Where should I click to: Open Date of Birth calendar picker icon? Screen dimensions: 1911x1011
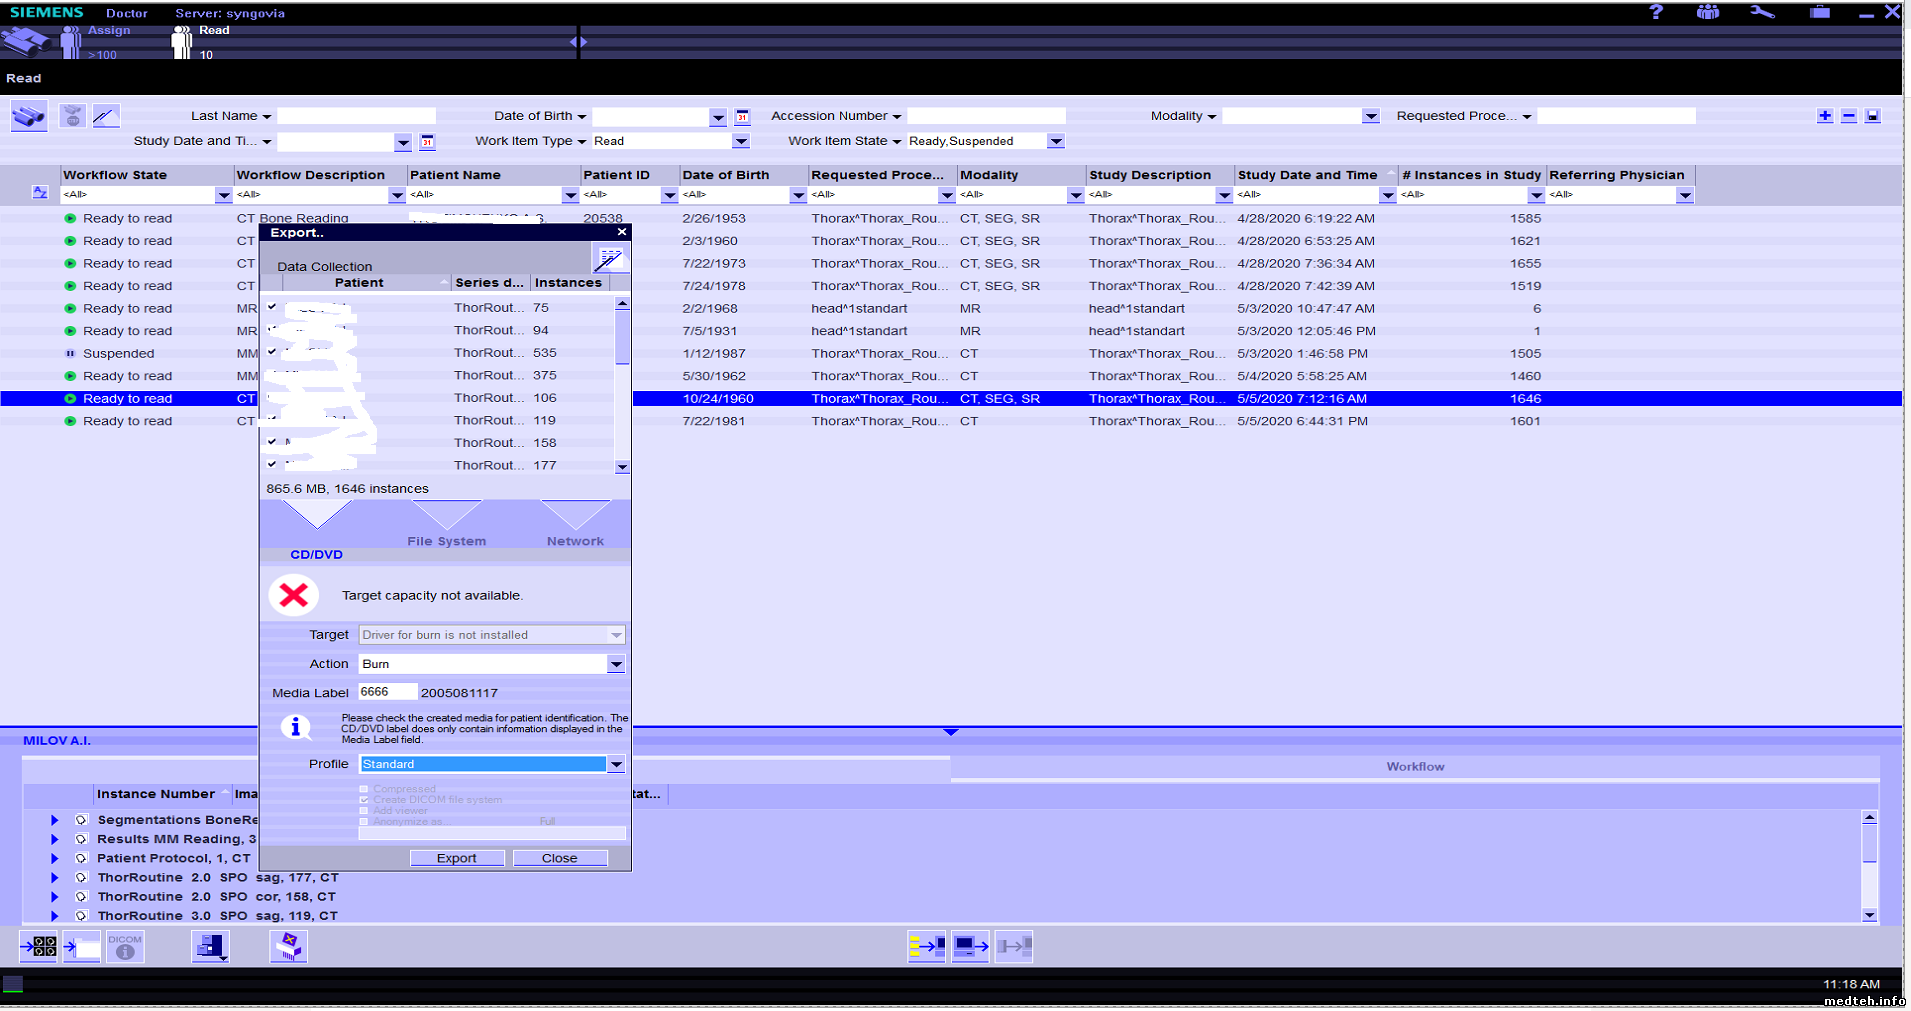pyautogui.click(x=742, y=117)
